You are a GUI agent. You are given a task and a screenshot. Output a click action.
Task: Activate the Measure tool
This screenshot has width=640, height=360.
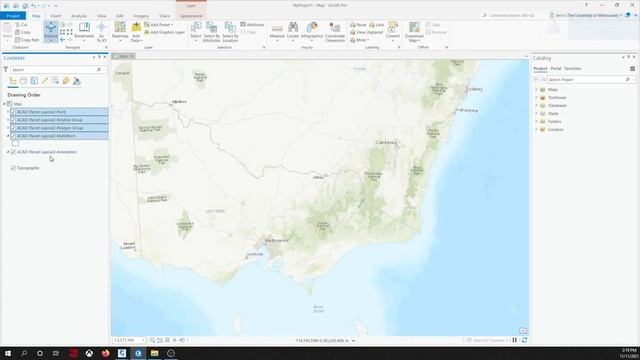pyautogui.click(x=277, y=31)
